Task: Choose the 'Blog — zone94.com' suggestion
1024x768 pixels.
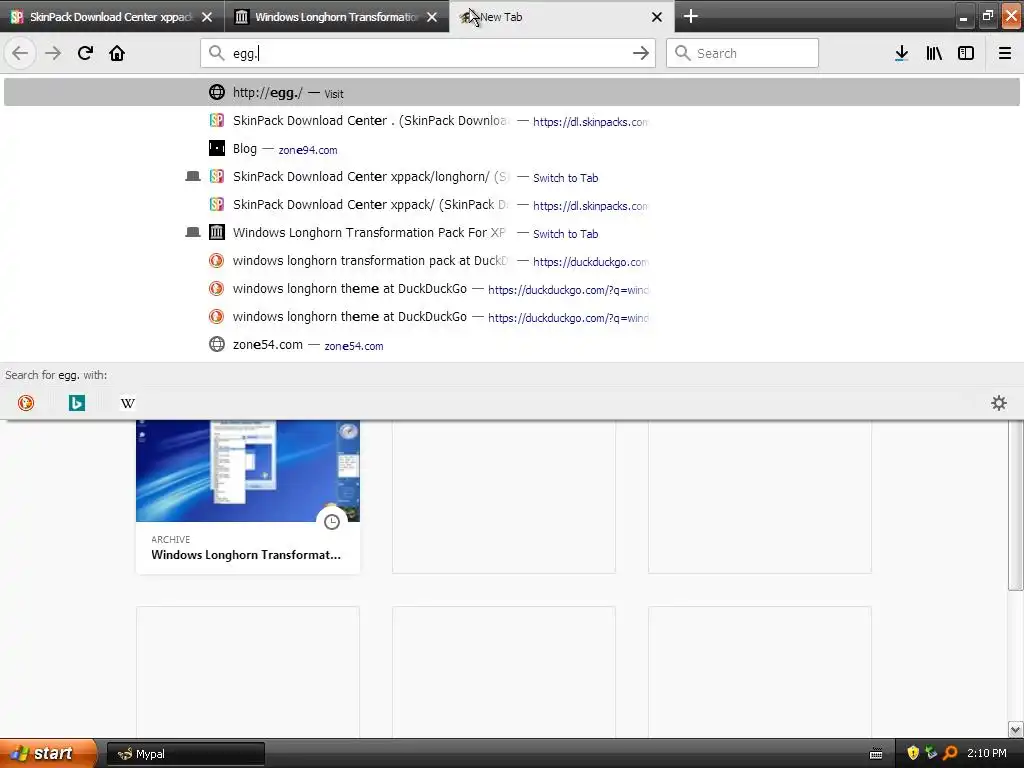Action: click(x=512, y=148)
